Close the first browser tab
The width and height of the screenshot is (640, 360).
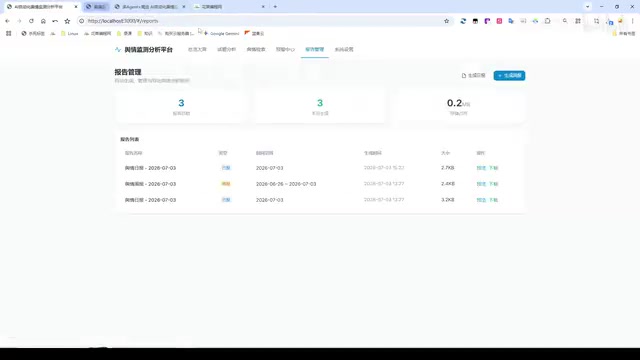pyautogui.click(x=76, y=7)
